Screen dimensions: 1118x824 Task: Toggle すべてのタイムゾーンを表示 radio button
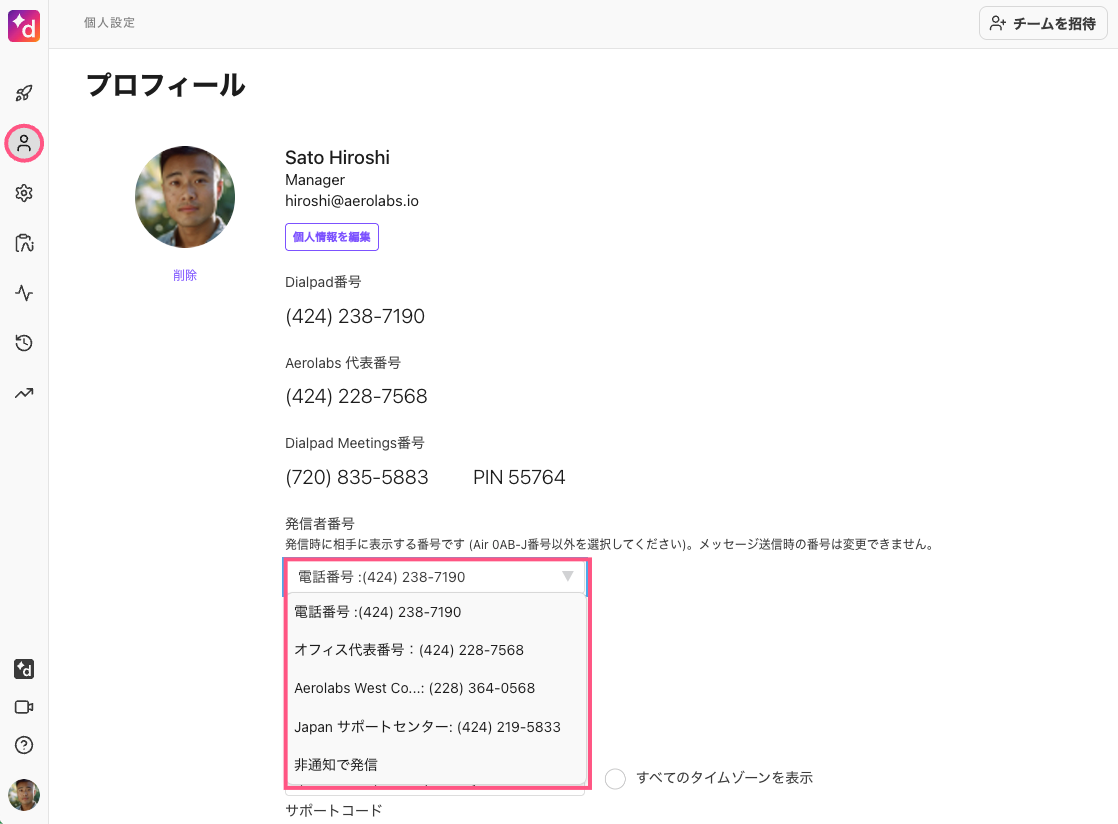click(x=615, y=778)
